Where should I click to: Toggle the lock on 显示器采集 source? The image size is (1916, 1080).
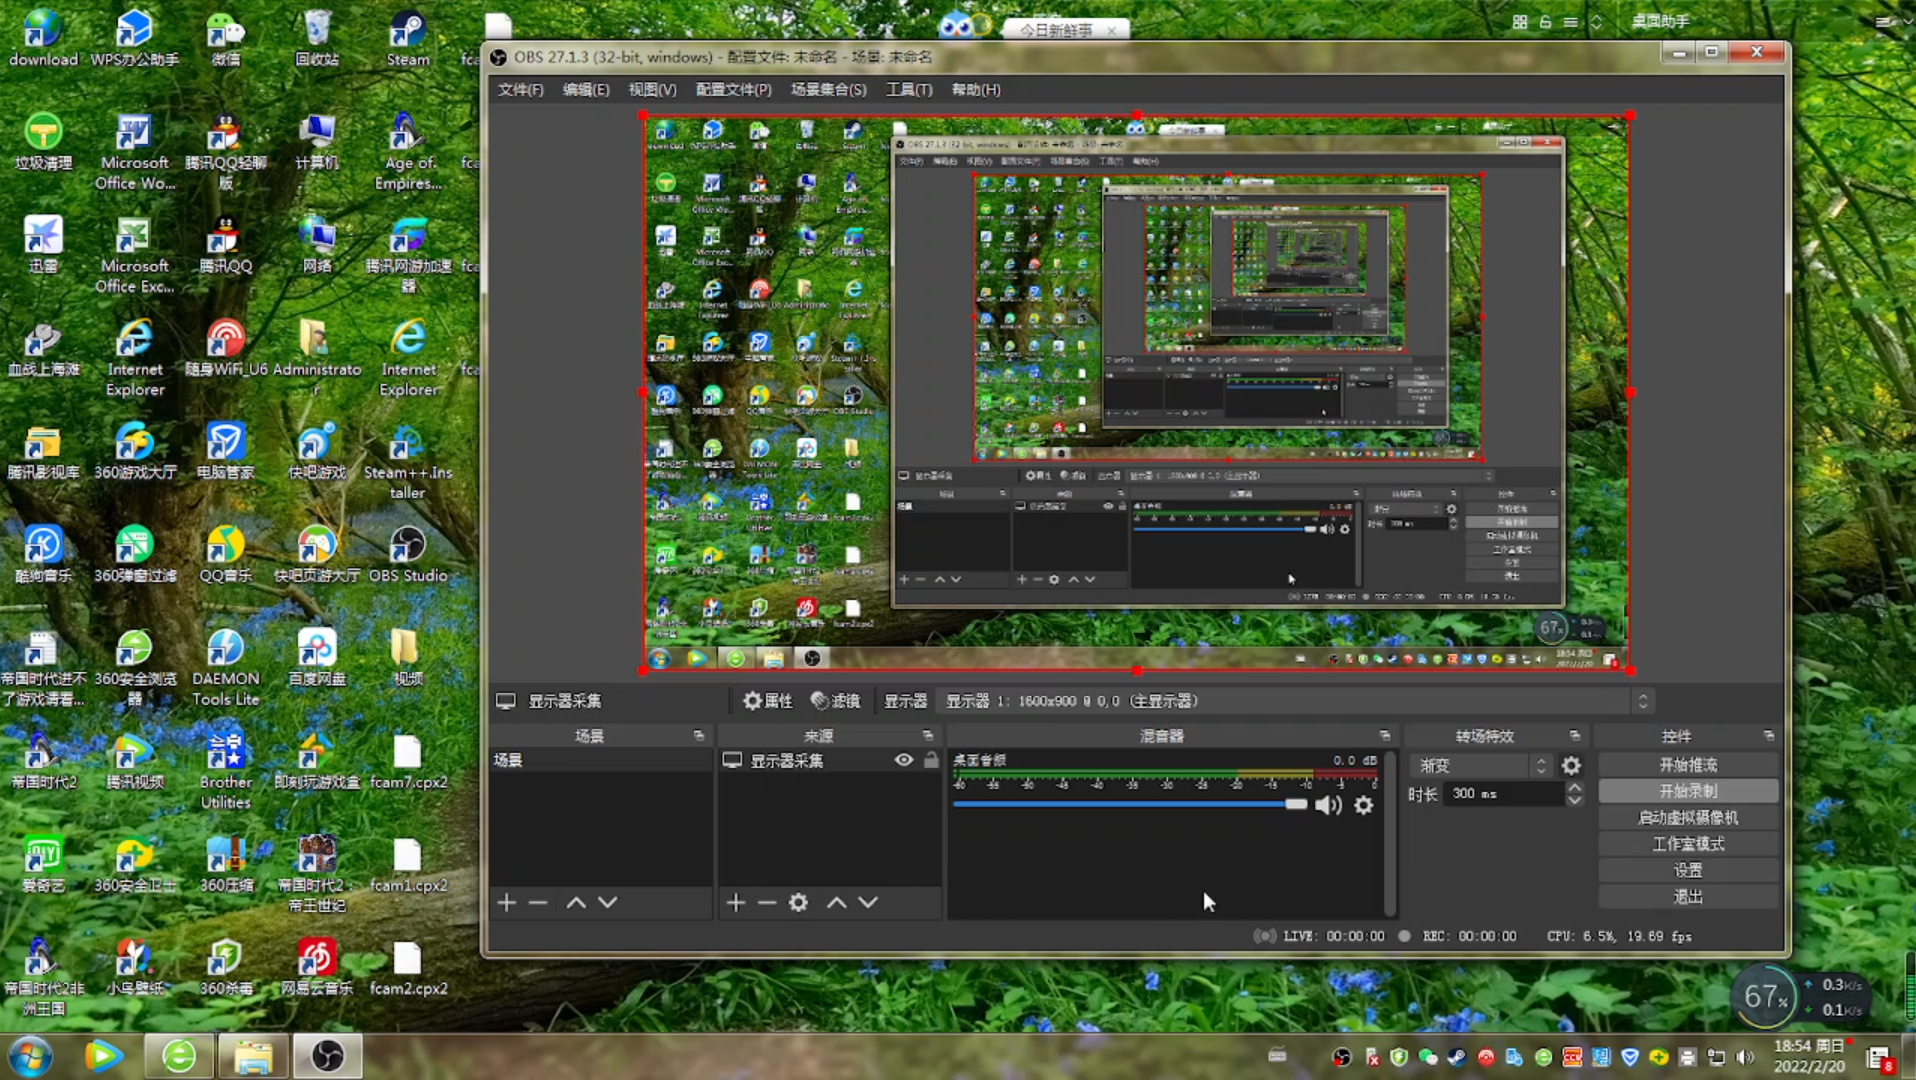pyautogui.click(x=931, y=760)
